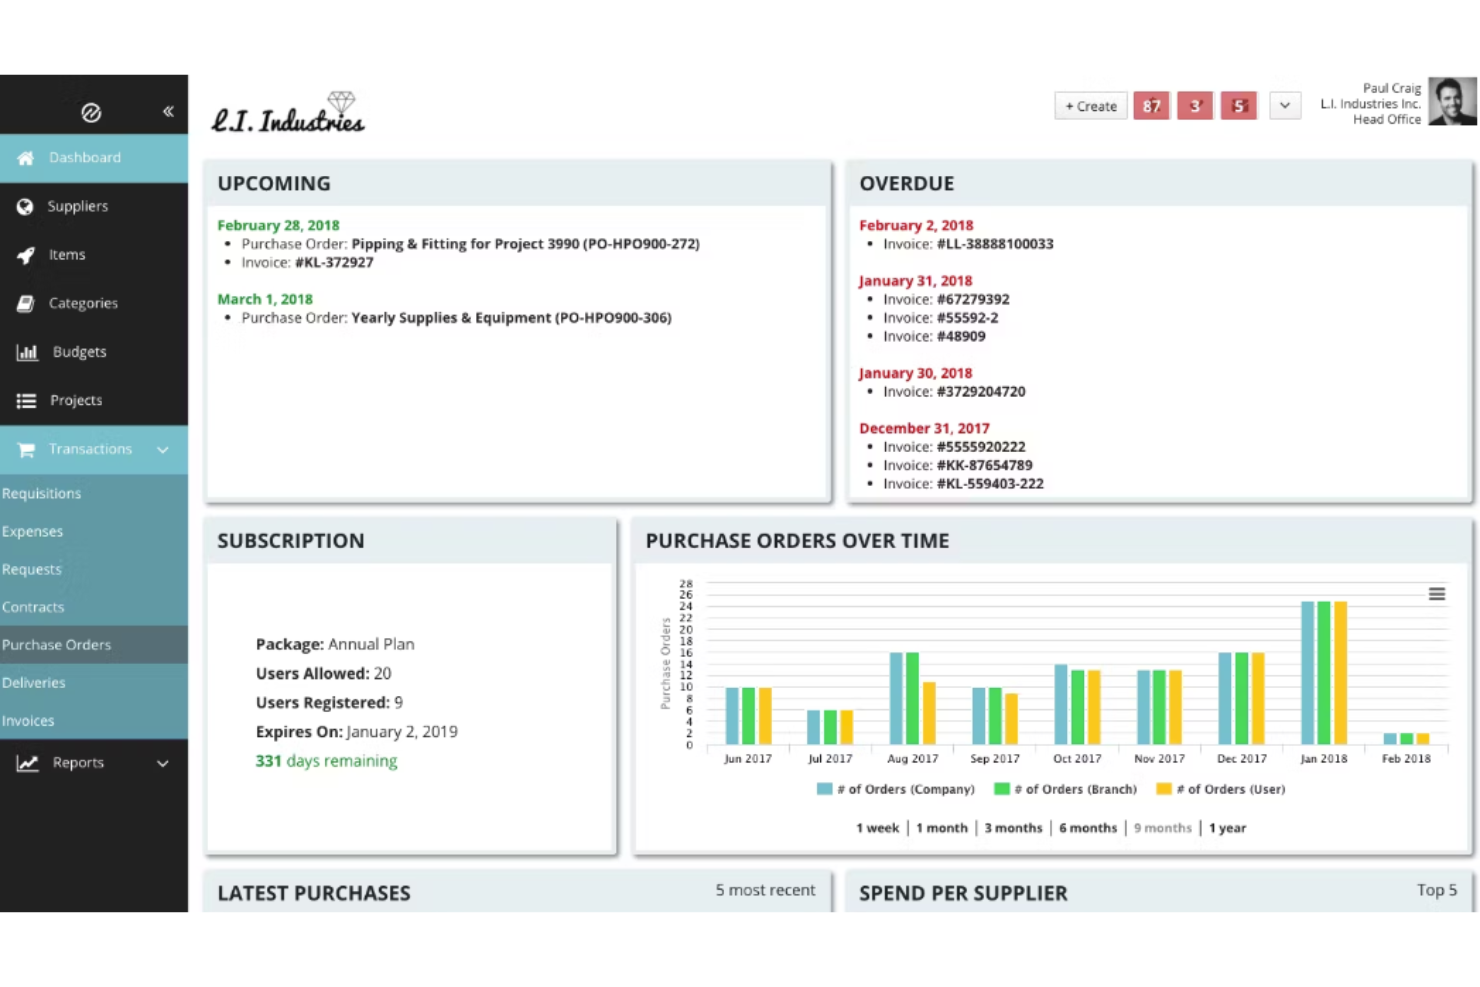This screenshot has width=1480, height=987.
Task: Expand the Reports section chevron
Action: tap(162, 763)
